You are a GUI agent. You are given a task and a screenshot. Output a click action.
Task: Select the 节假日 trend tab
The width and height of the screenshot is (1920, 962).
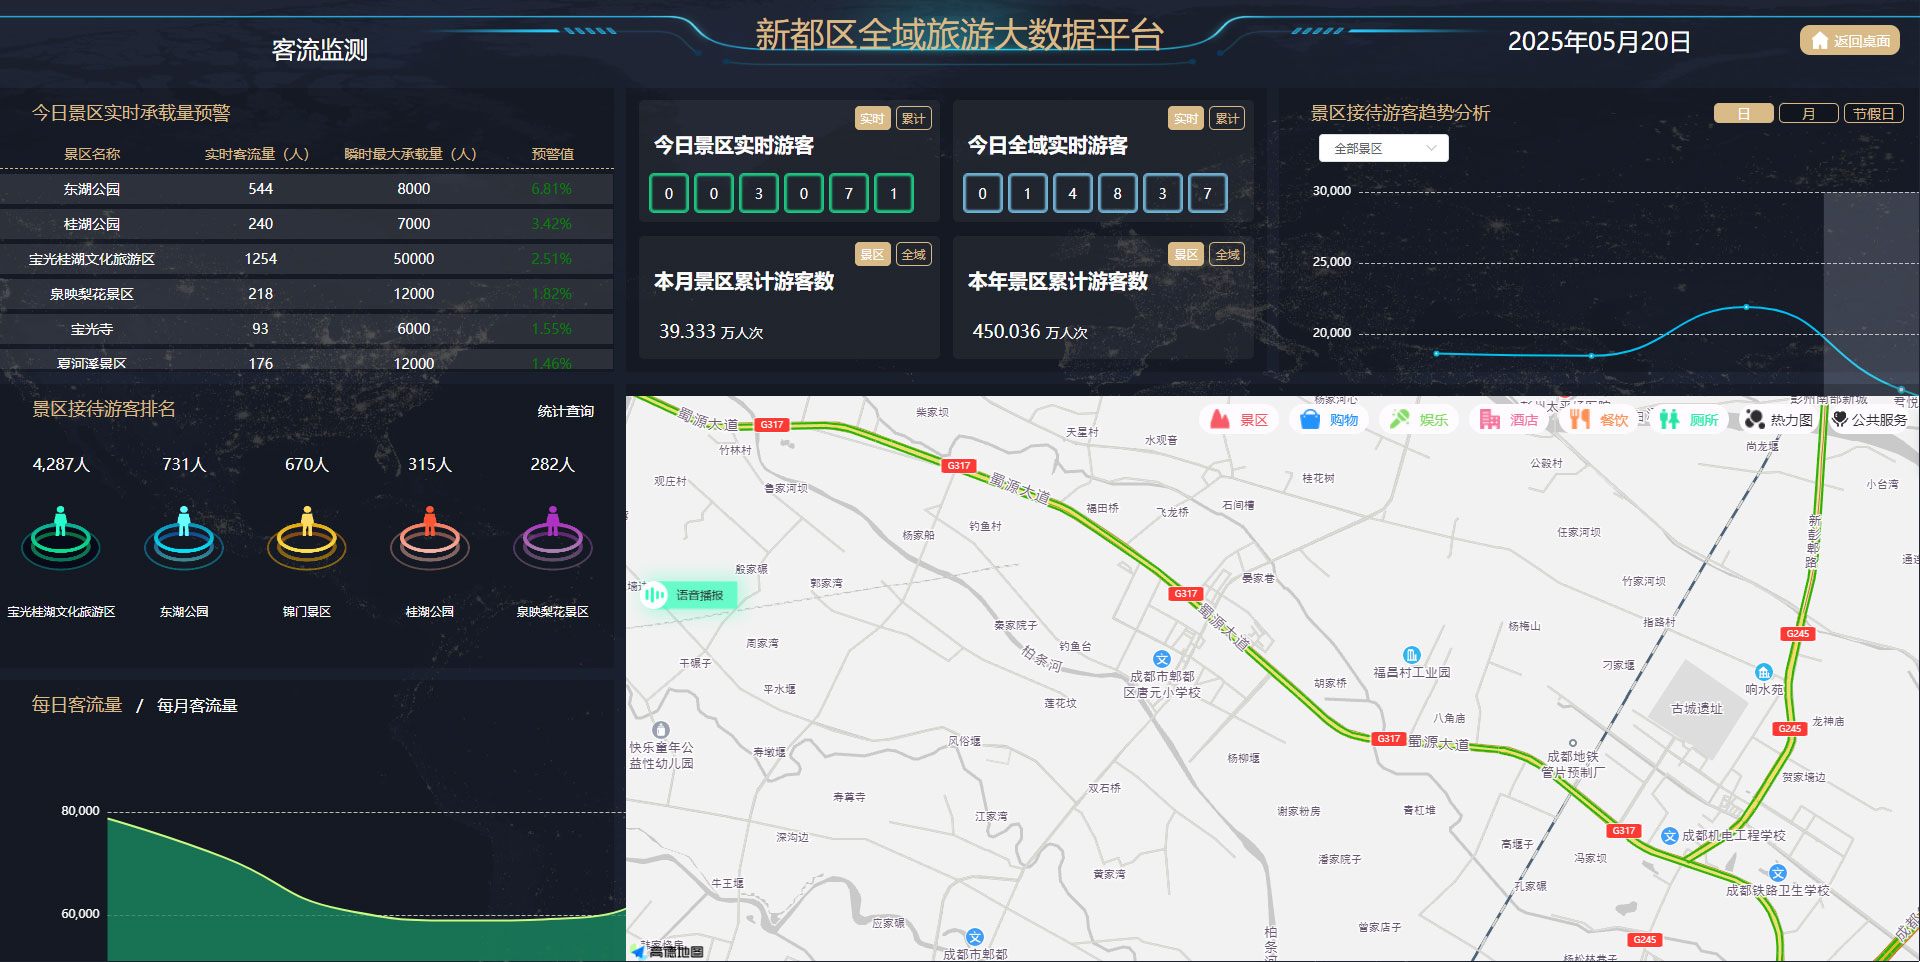[x=1873, y=113]
